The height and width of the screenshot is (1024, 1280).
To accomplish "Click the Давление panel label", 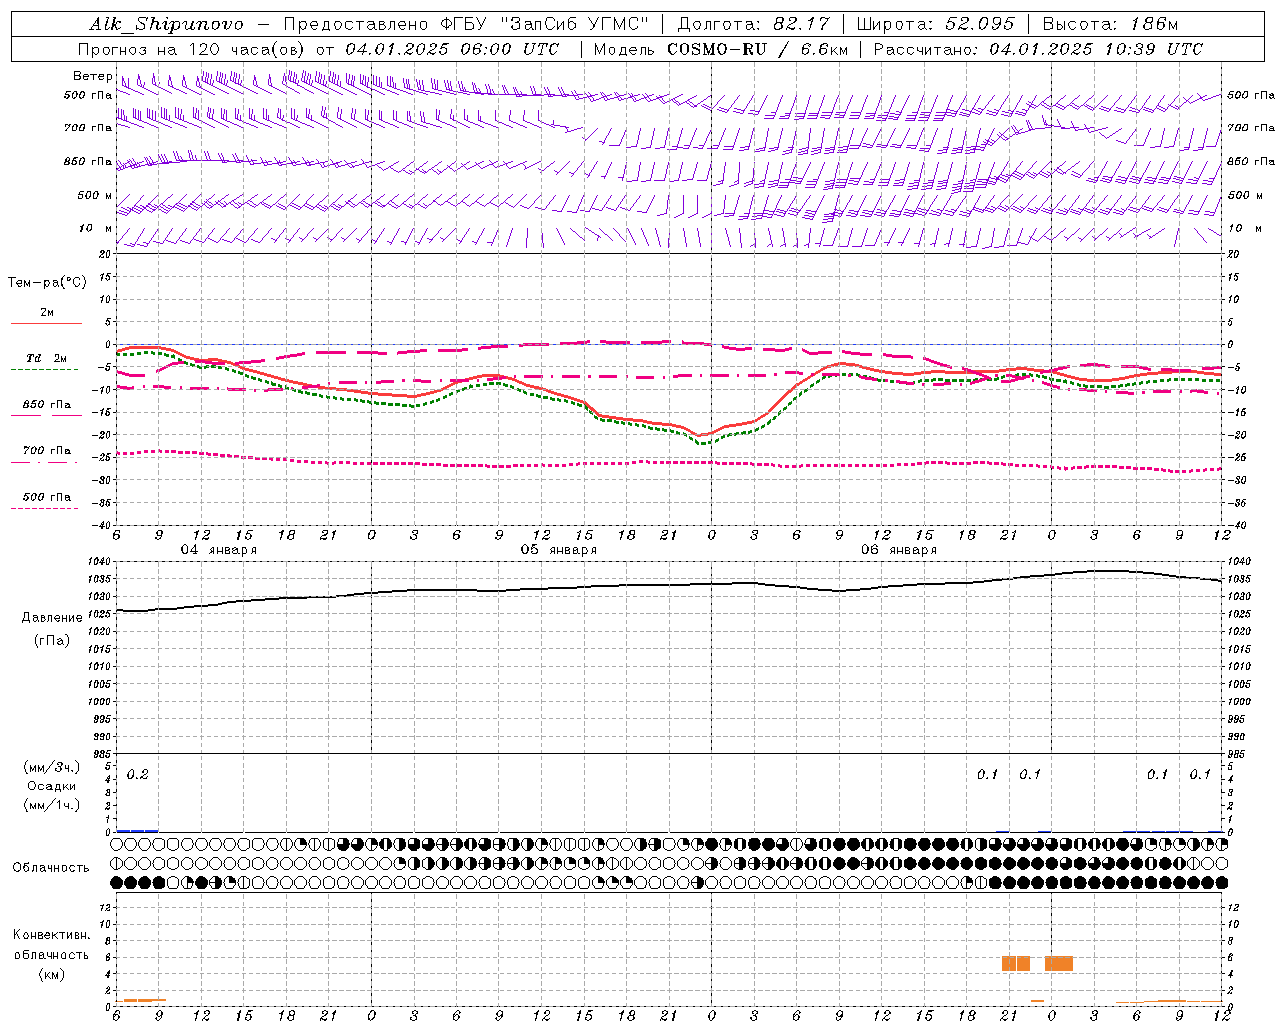I will click(52, 618).
